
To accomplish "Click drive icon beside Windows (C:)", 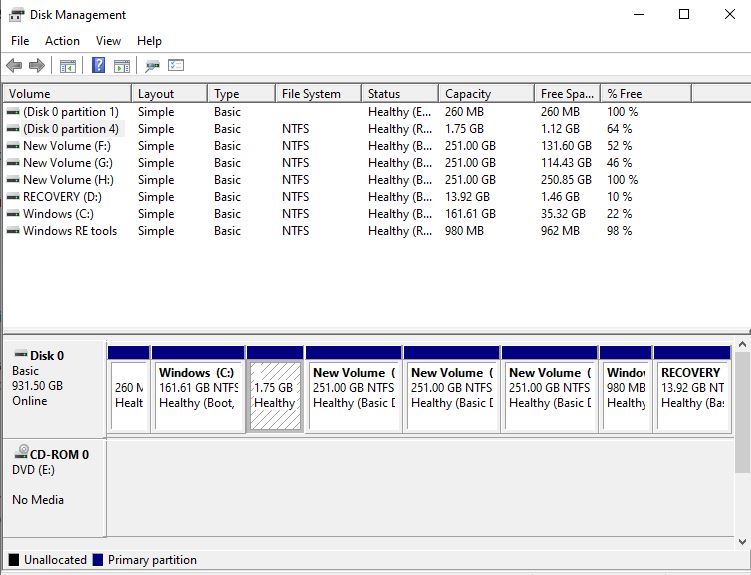I will click(x=13, y=214).
